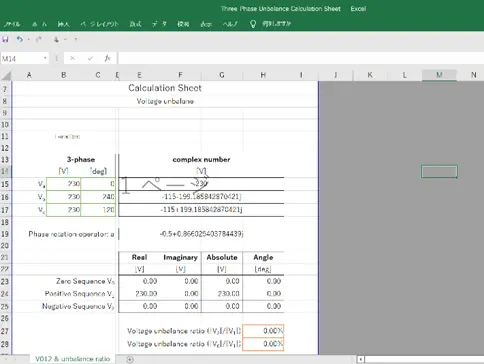Select column L header
The height and width of the screenshot is (364, 484).
405,75
